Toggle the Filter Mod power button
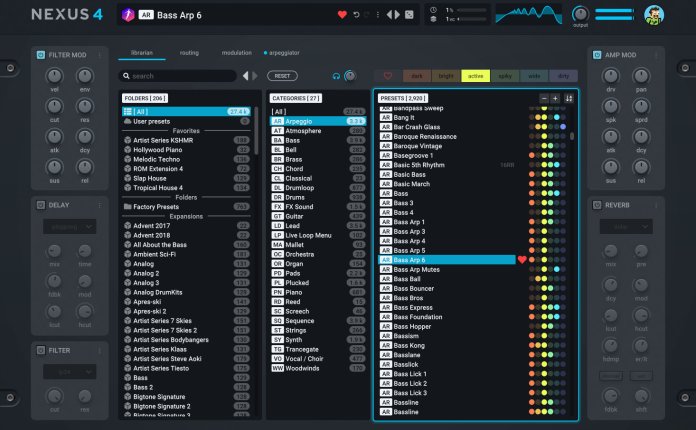This screenshot has width=696, height=430. pyautogui.click(x=40, y=54)
